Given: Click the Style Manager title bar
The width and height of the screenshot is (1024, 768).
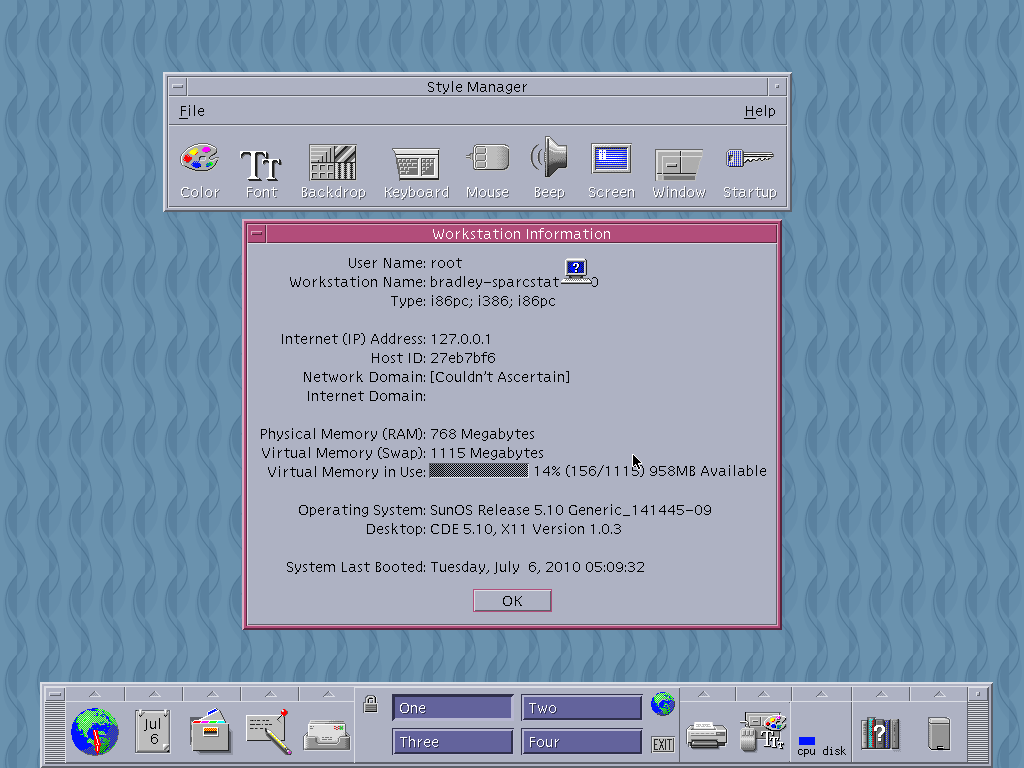Looking at the screenshot, I should pyautogui.click(x=477, y=87).
